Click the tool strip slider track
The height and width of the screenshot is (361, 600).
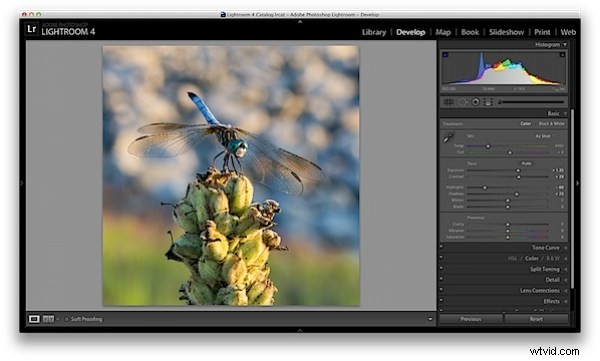click(x=532, y=102)
